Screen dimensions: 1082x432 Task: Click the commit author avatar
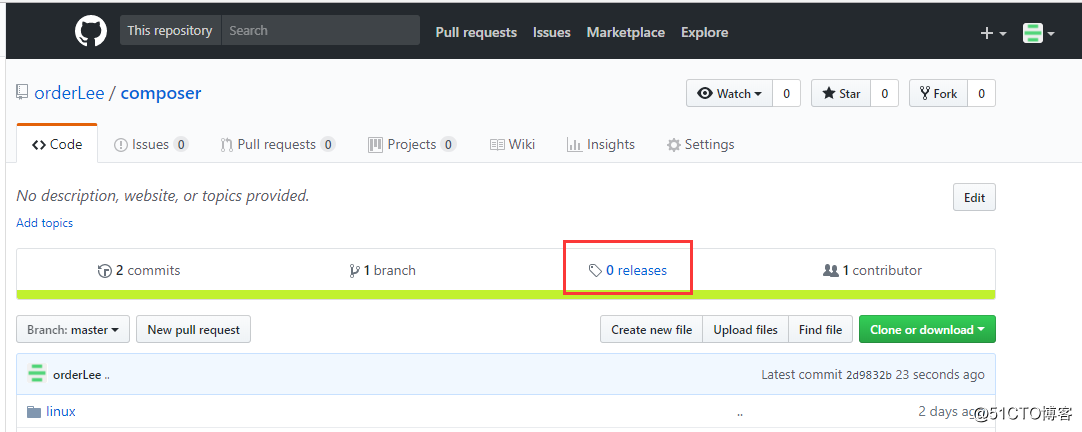pyautogui.click(x=37, y=373)
